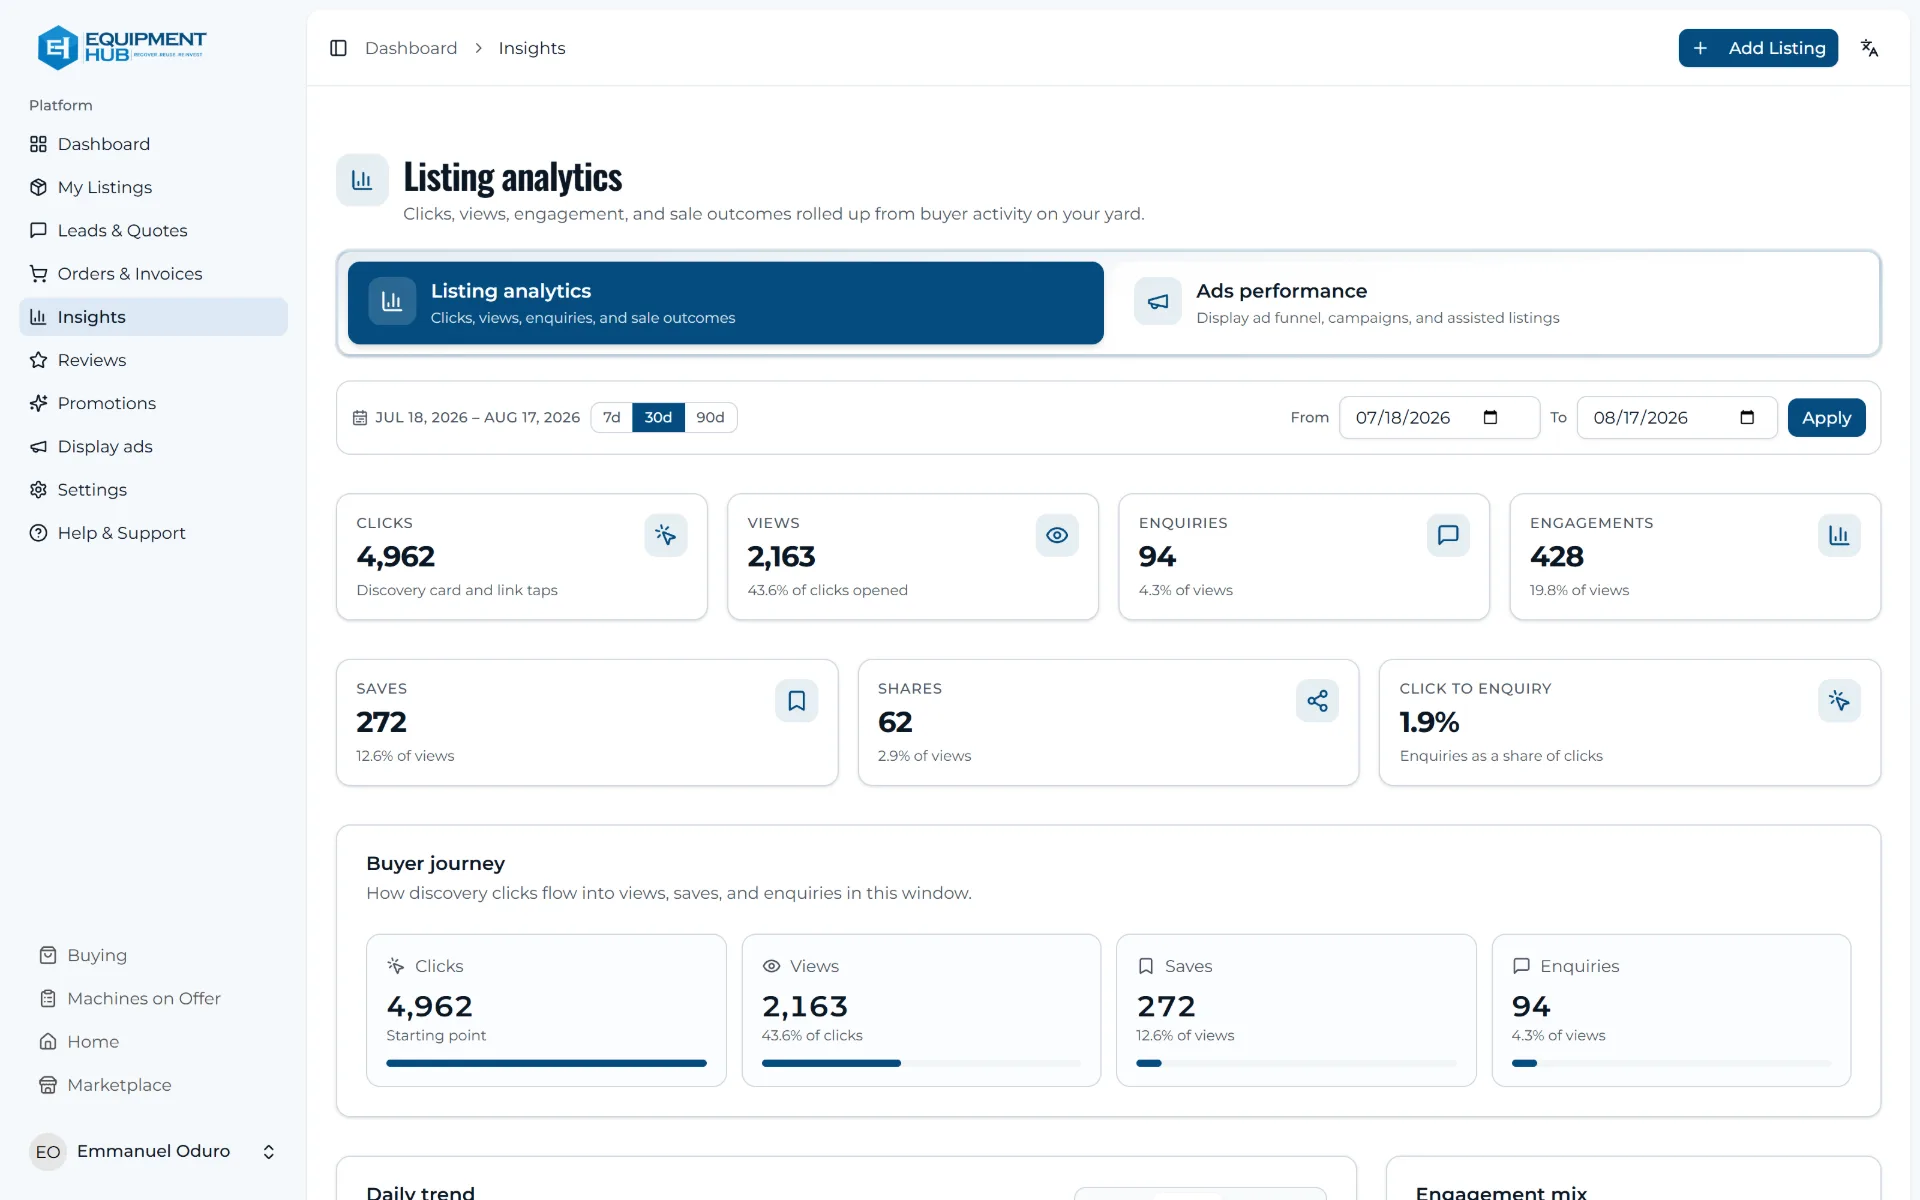This screenshot has width=1920, height=1200.
Task: Go to Orders & Invoices
Action: pos(153,274)
